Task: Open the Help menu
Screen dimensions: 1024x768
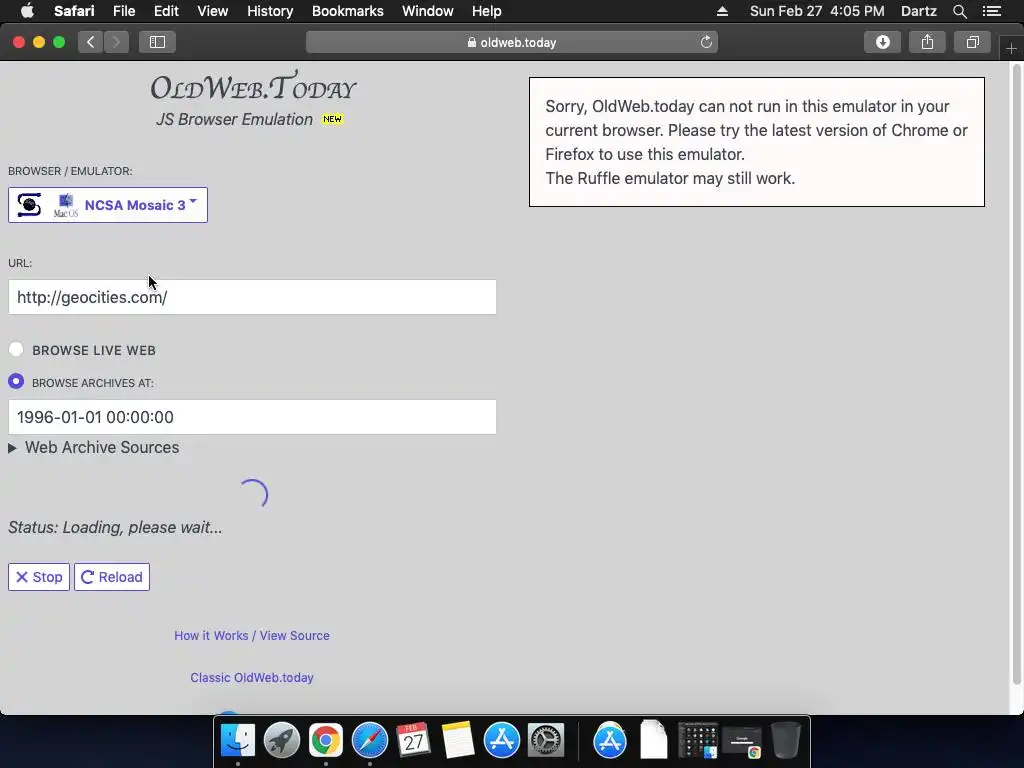Action: 487,11
